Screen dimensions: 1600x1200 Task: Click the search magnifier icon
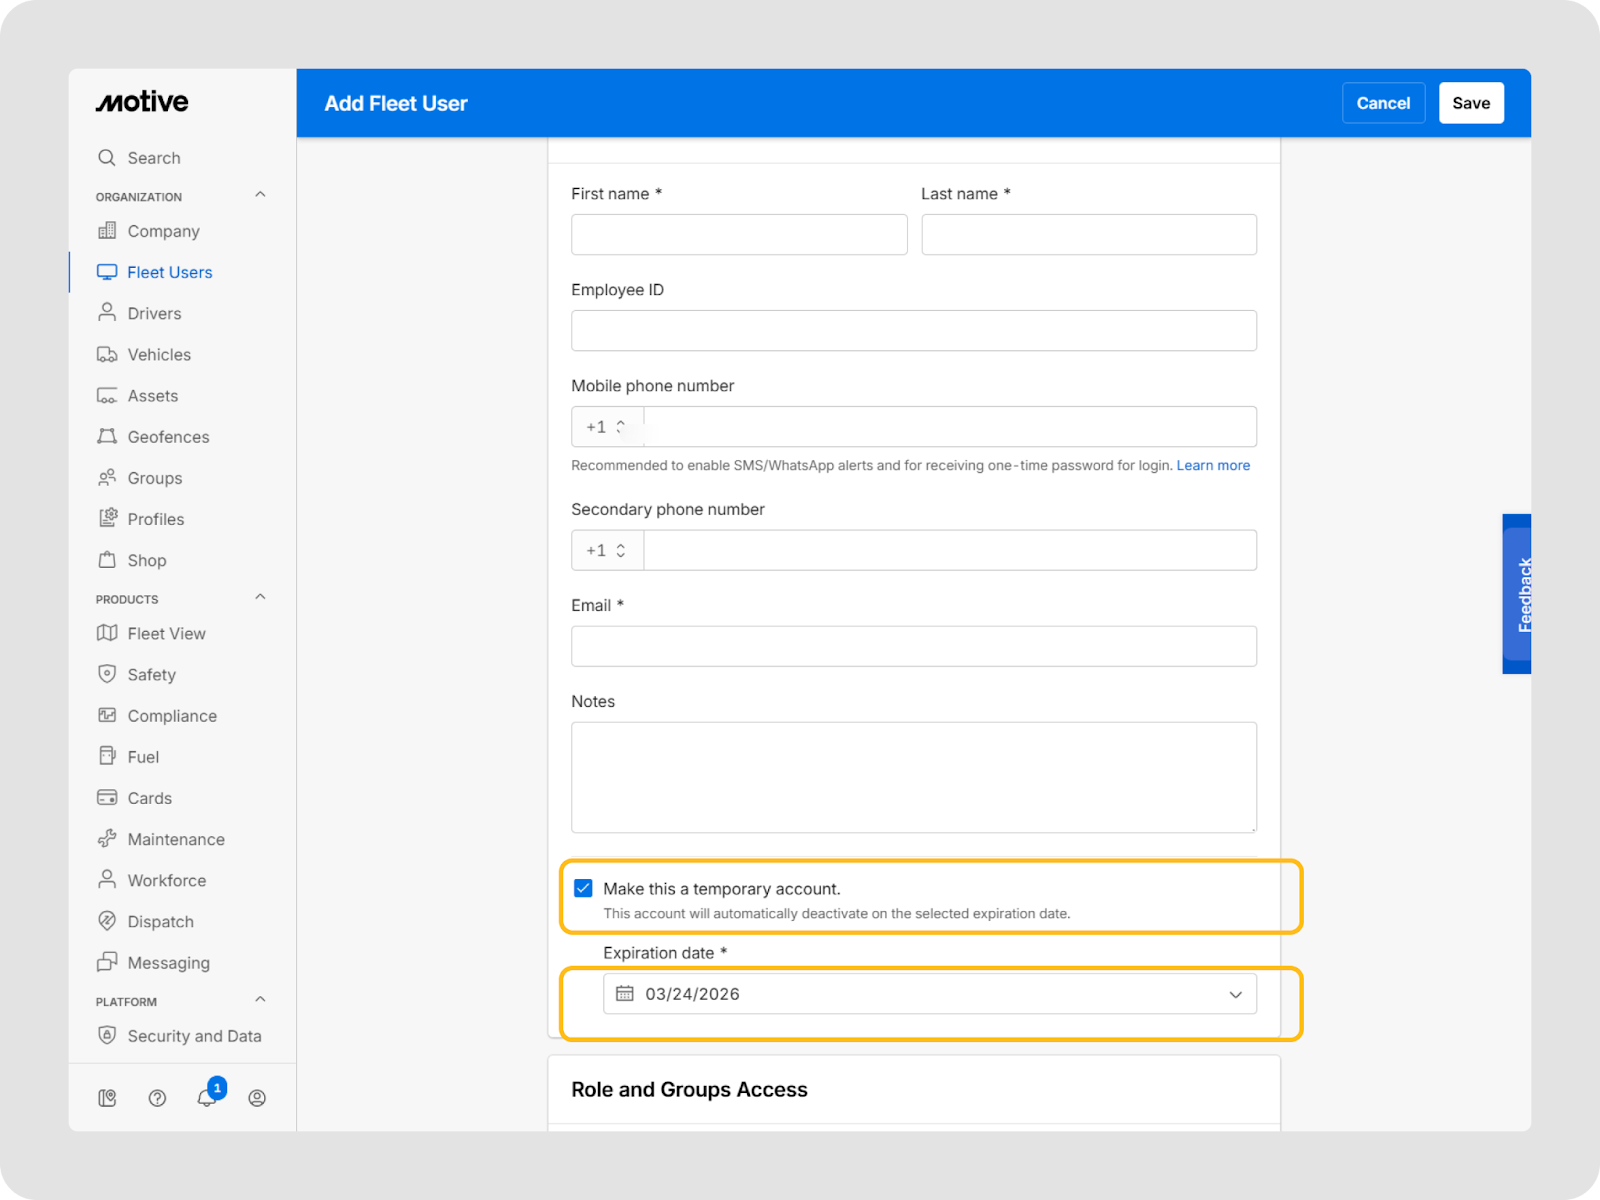(107, 158)
